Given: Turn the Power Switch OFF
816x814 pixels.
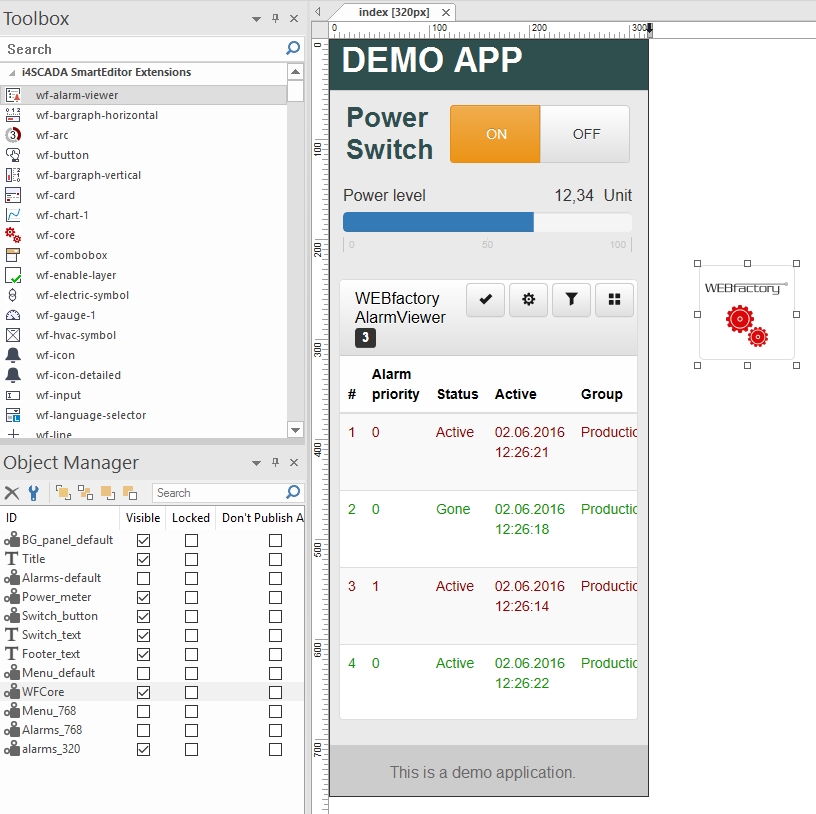Looking at the screenshot, I should click(585, 134).
